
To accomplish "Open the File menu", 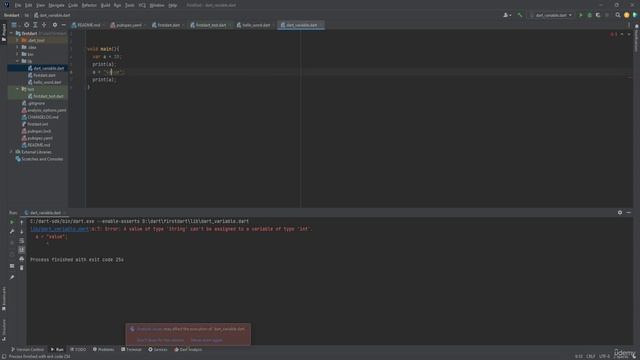I will point(18,5).
